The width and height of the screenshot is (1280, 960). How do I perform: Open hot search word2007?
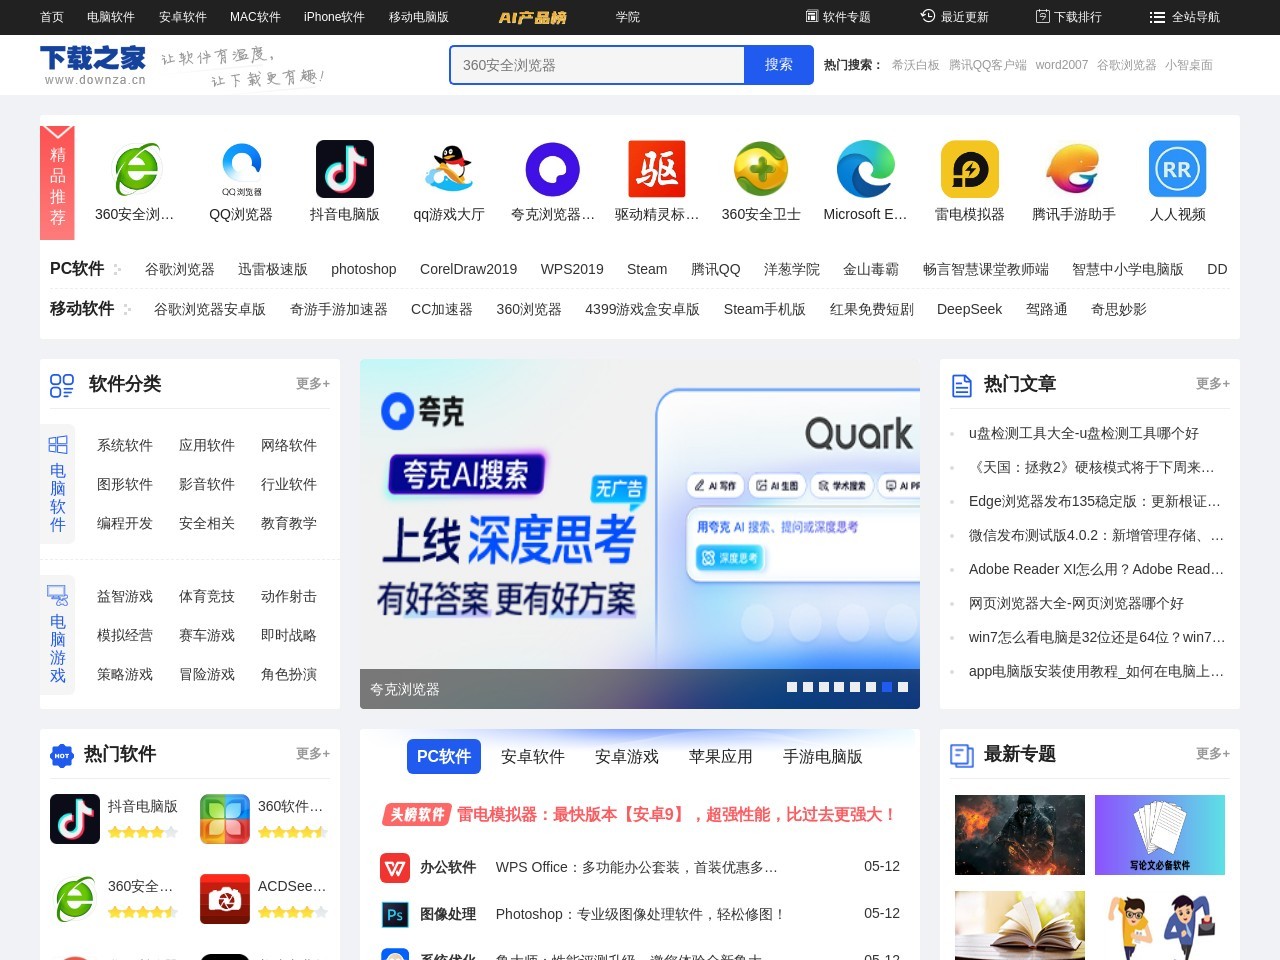tap(1062, 65)
